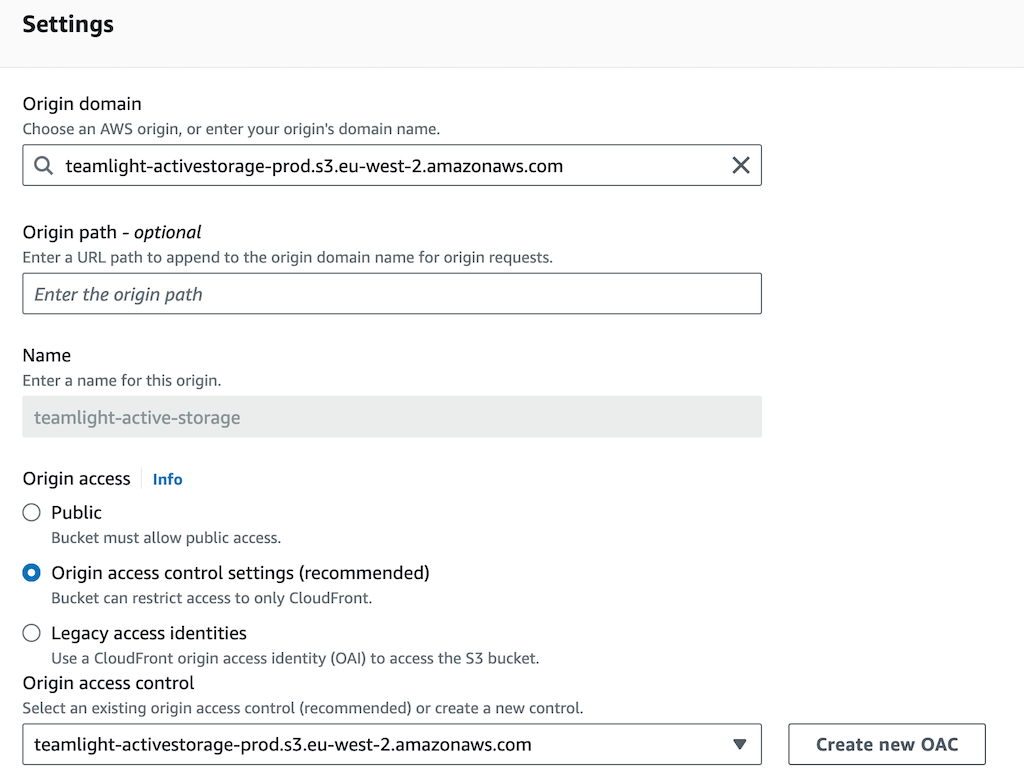Viewport: 1024px width, 777px height.
Task: Click the disabled teamlight-active-storage Name field
Action: pos(392,417)
